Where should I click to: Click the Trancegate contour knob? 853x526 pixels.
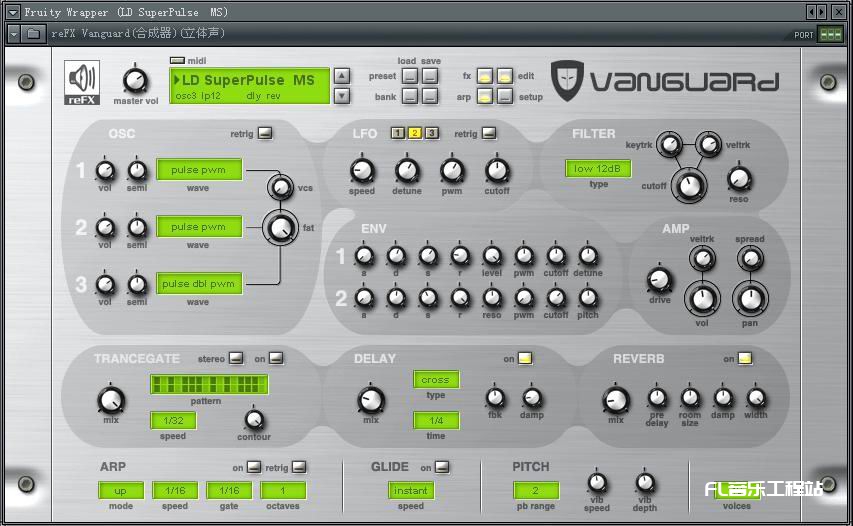[254, 419]
